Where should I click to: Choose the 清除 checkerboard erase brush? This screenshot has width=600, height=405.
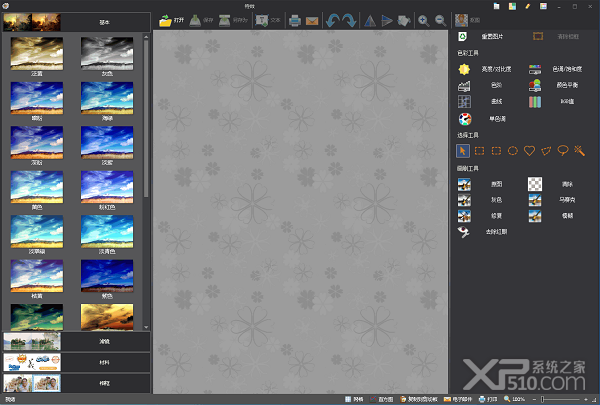pyautogui.click(x=535, y=184)
